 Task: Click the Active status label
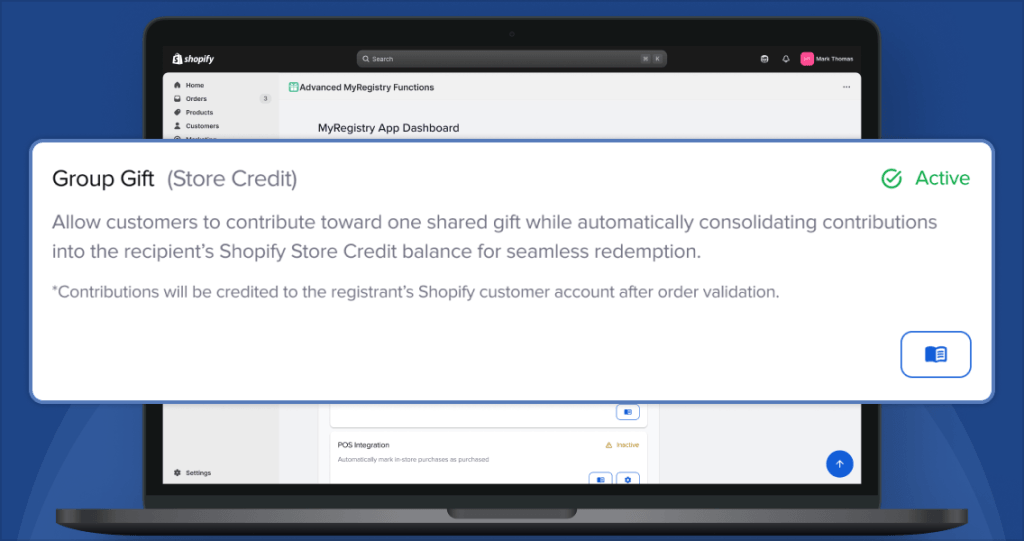coord(942,178)
